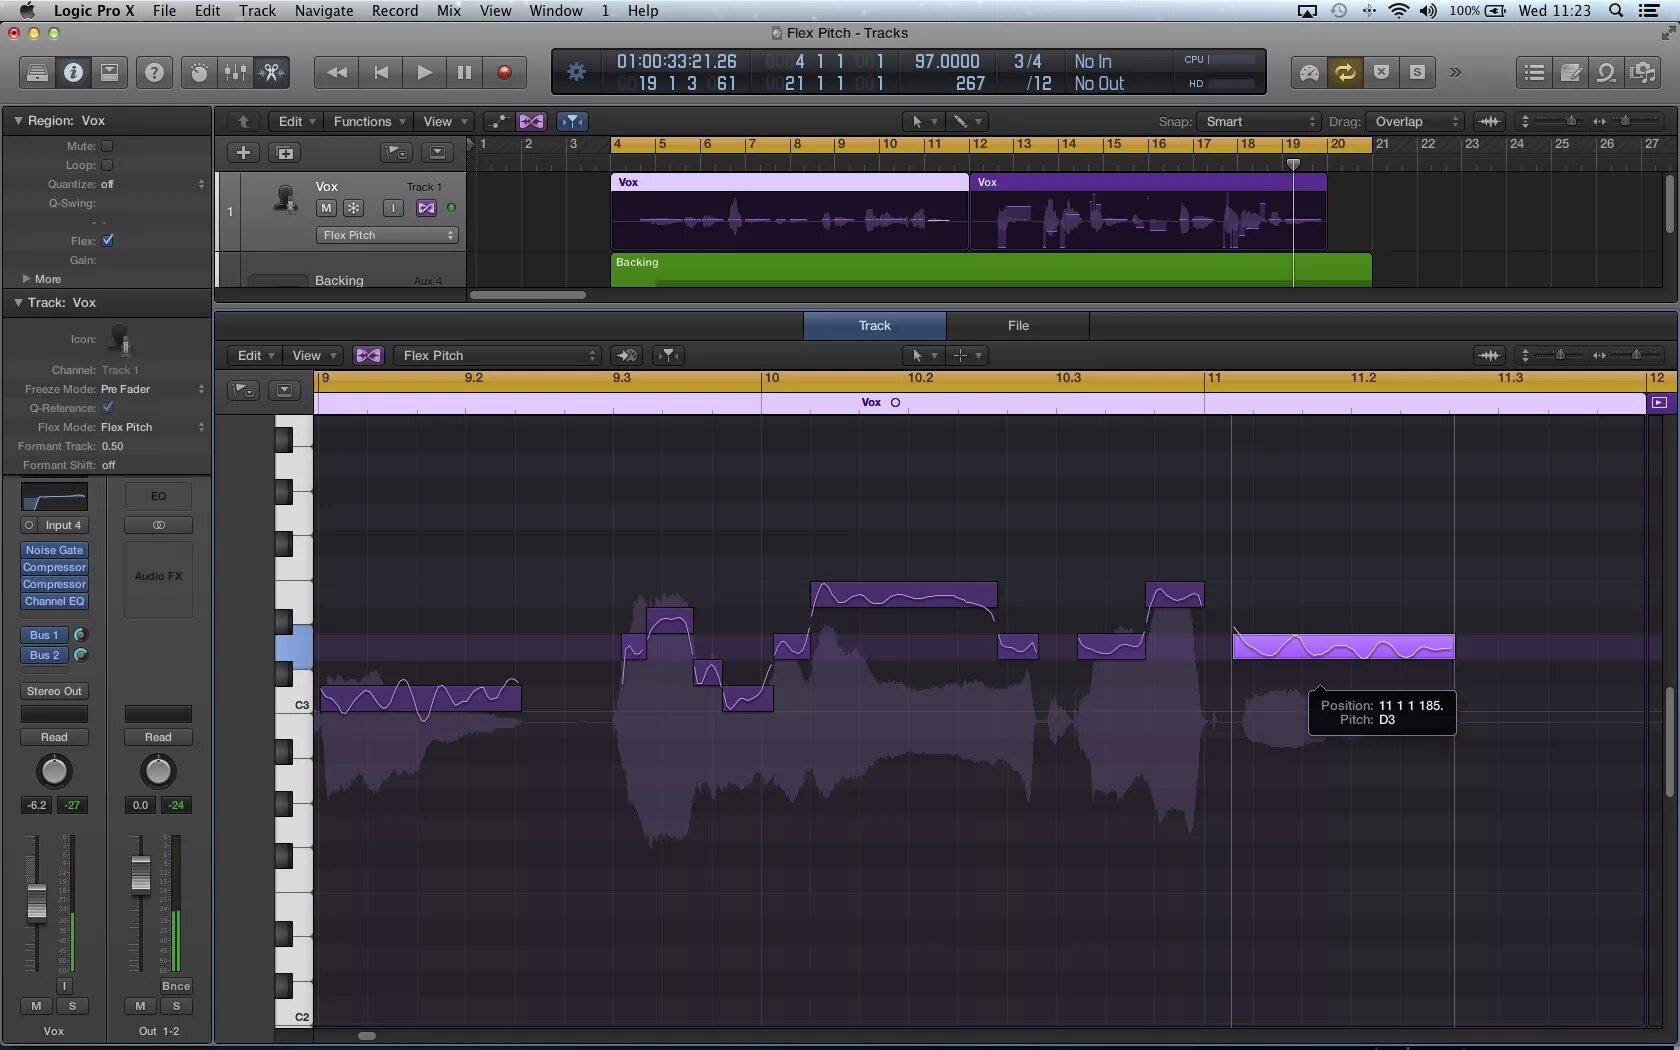Image resolution: width=1680 pixels, height=1050 pixels.
Task: Switch to the Track tab in the editor
Action: coord(875,325)
